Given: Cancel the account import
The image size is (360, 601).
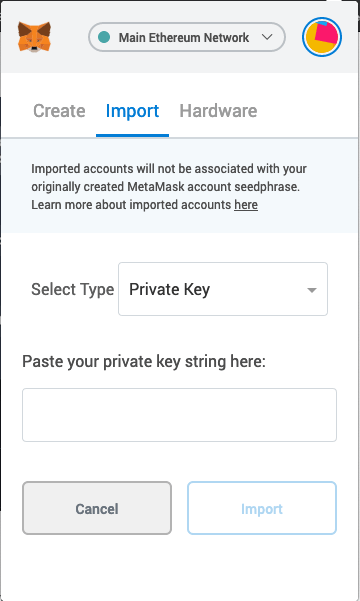Looking at the screenshot, I should (x=97, y=508).
